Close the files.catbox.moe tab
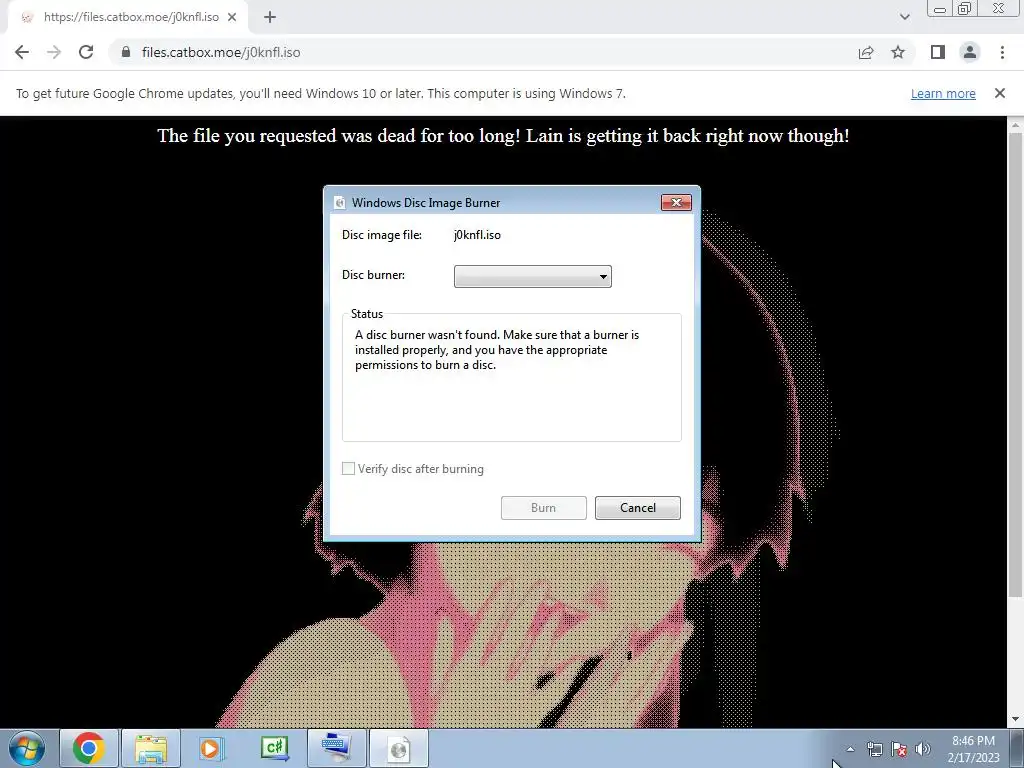This screenshot has width=1024, height=768. pyautogui.click(x=232, y=17)
